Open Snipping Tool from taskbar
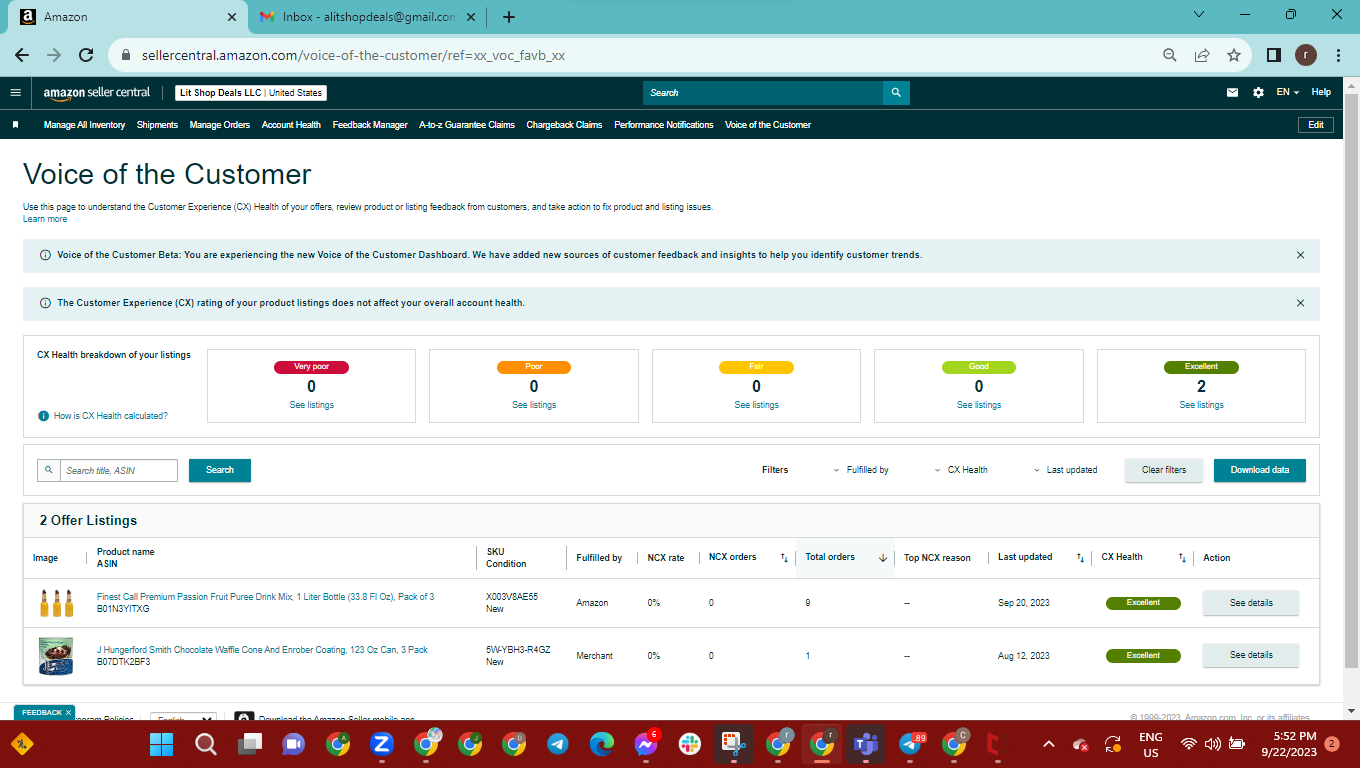The height and width of the screenshot is (768, 1360). click(733, 744)
